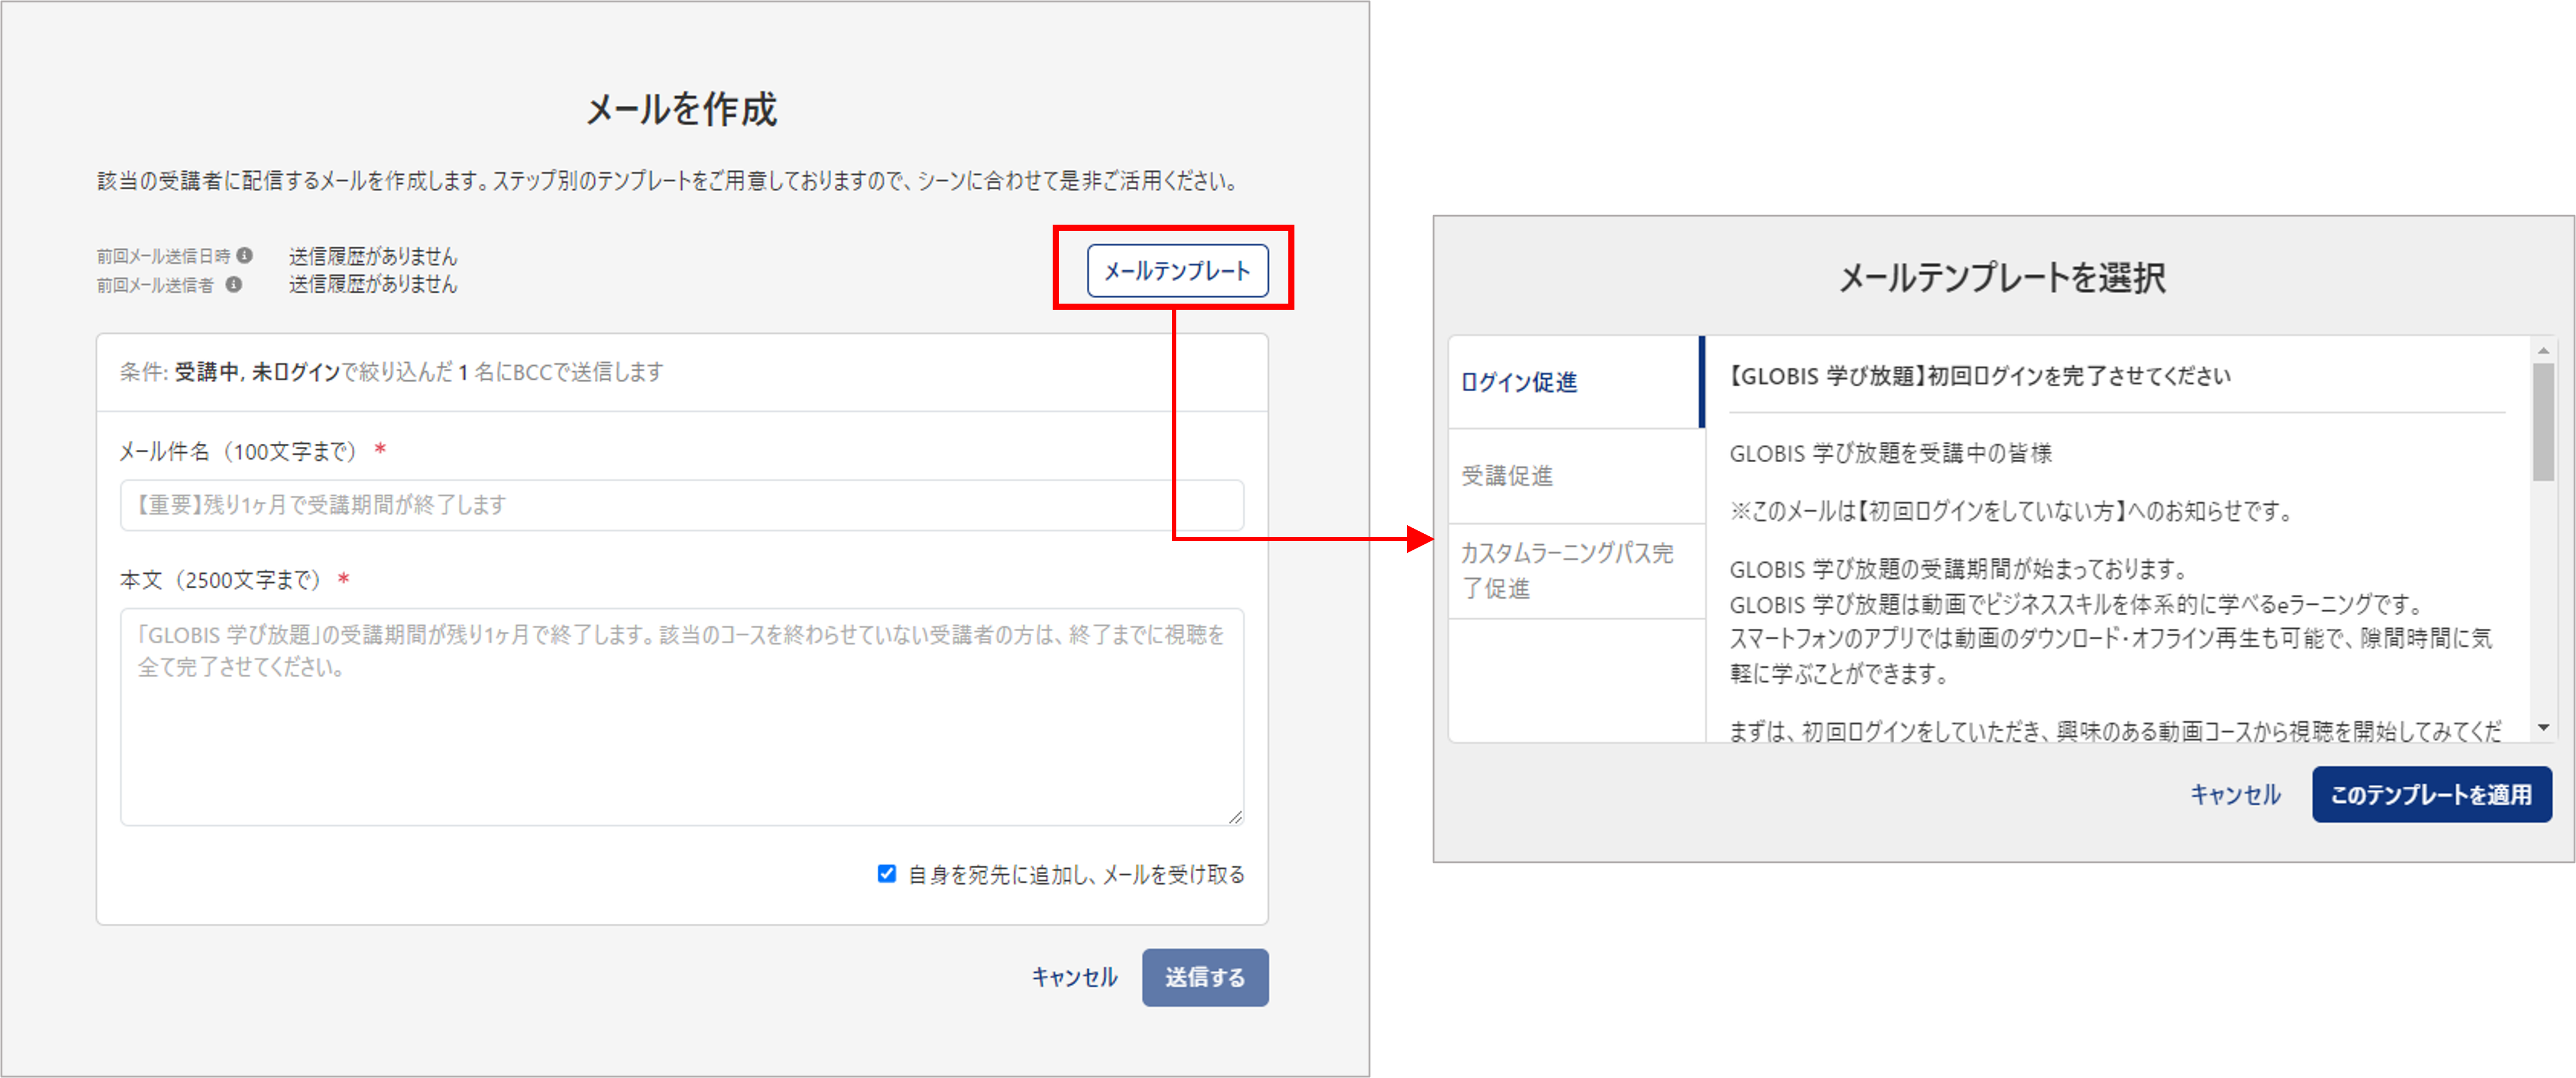Click the scrollbar track below the thumb
The height and width of the screenshot is (1078, 2576).
click(2543, 600)
